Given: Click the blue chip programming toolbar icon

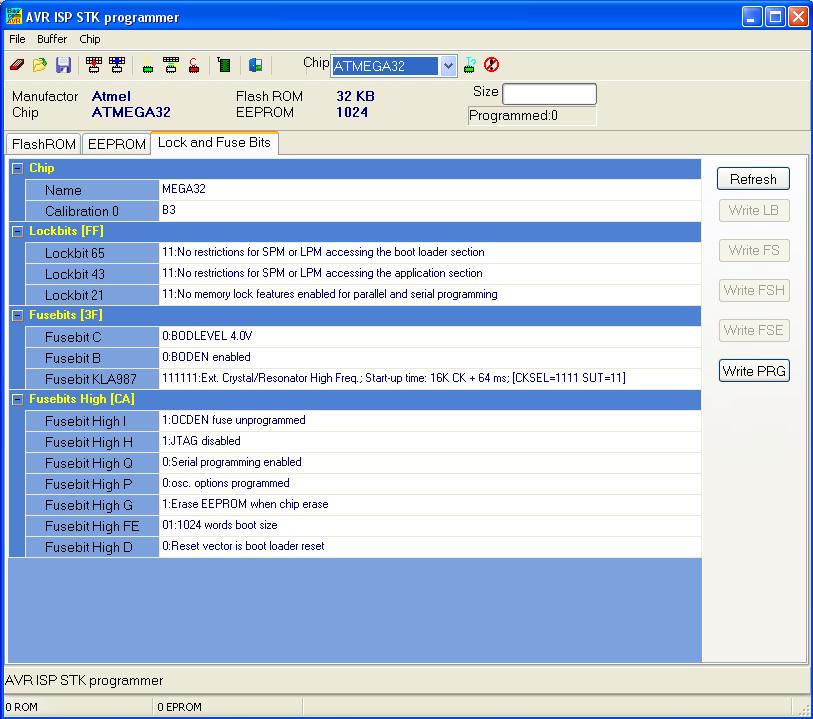Looking at the screenshot, I should (x=116, y=65).
